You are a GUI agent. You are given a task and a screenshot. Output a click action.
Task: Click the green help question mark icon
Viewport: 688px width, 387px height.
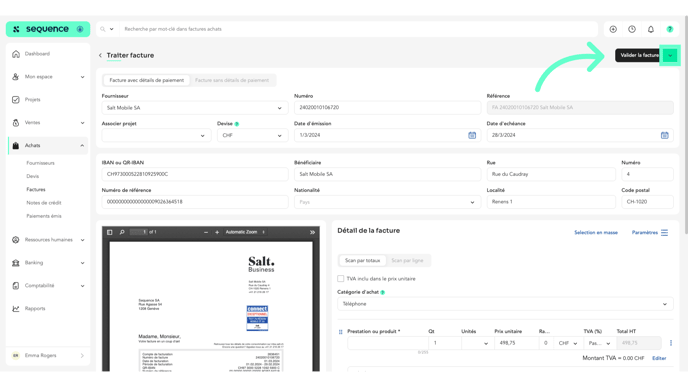pyautogui.click(x=670, y=29)
